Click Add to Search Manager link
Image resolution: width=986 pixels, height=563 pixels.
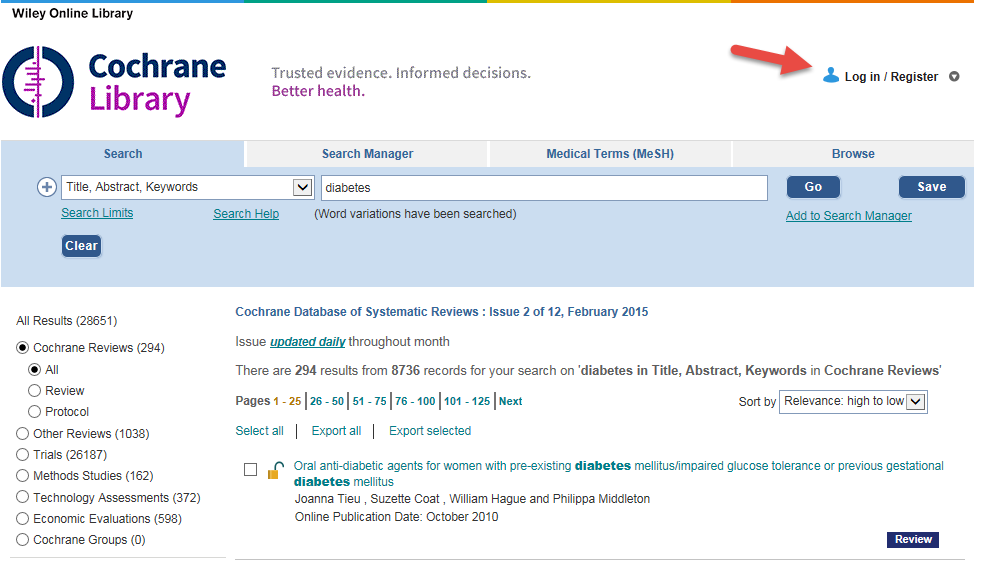848,216
